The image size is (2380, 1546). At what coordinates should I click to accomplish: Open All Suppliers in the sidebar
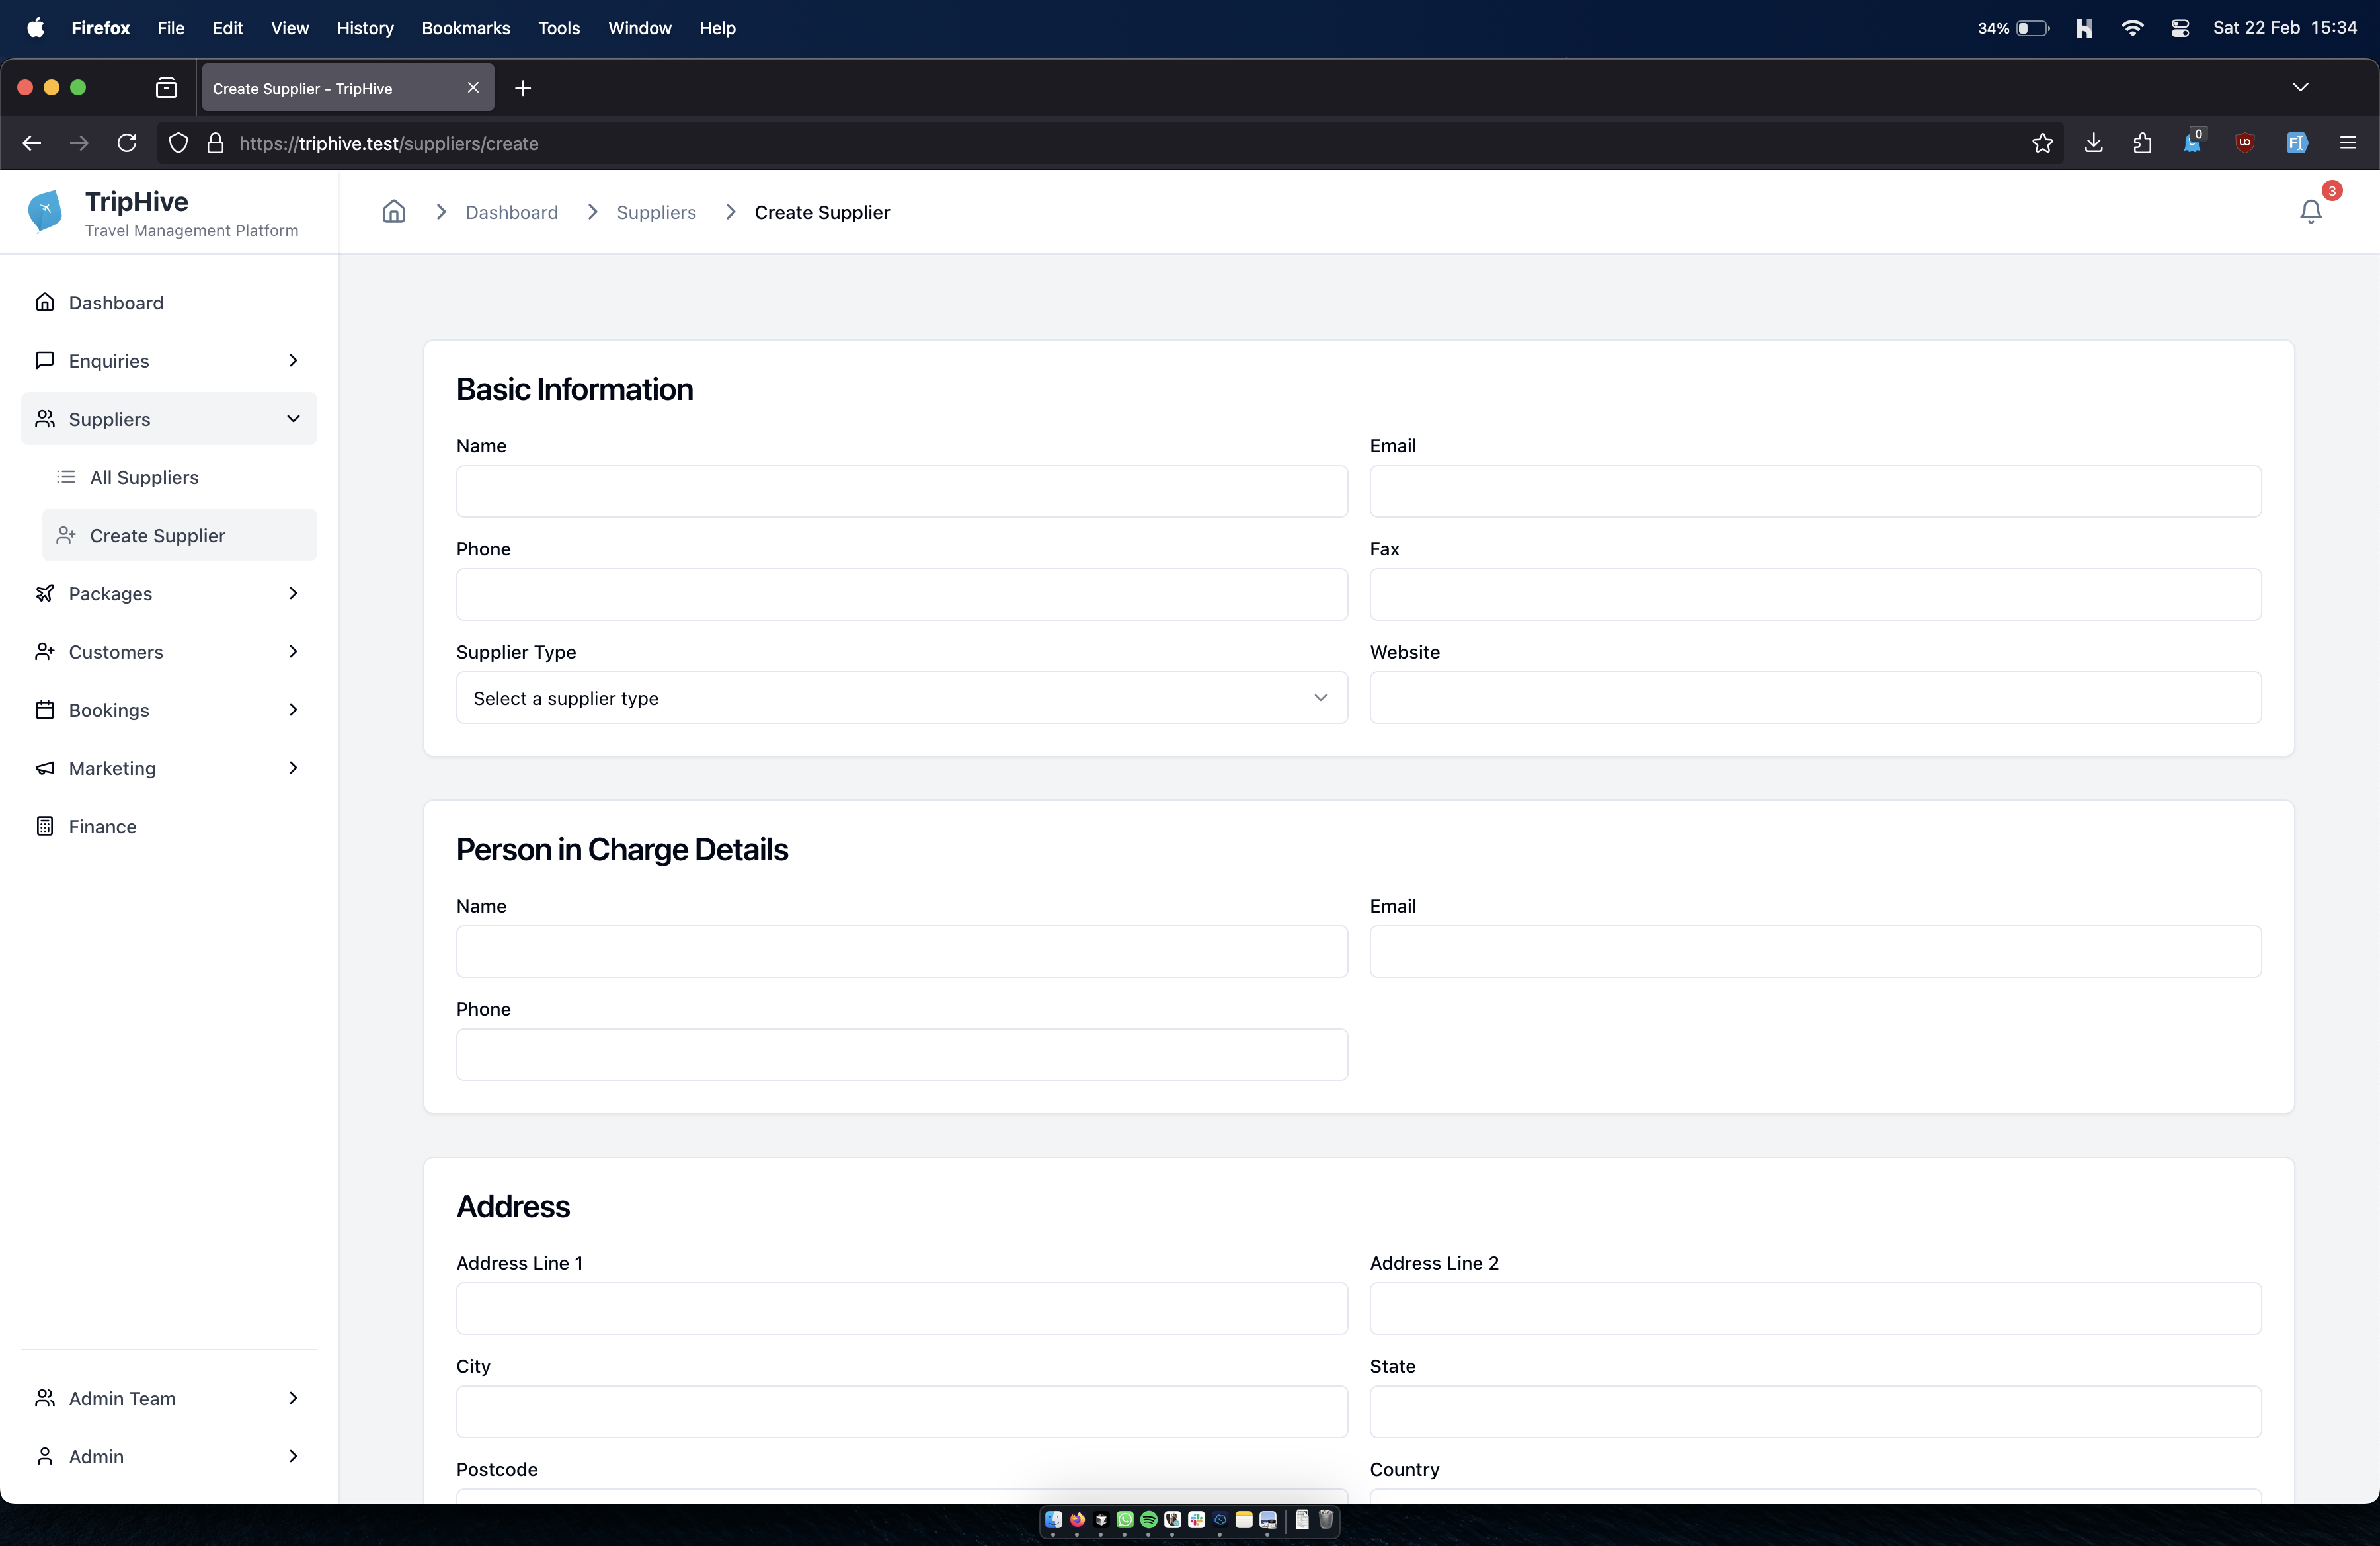(x=179, y=477)
